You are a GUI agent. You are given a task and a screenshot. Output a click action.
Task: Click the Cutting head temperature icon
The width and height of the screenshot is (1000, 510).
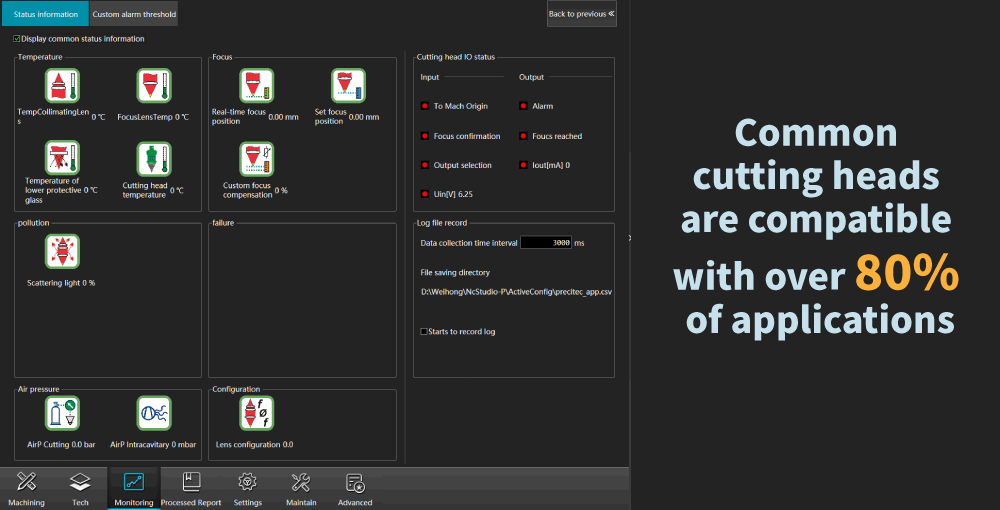coord(153,158)
